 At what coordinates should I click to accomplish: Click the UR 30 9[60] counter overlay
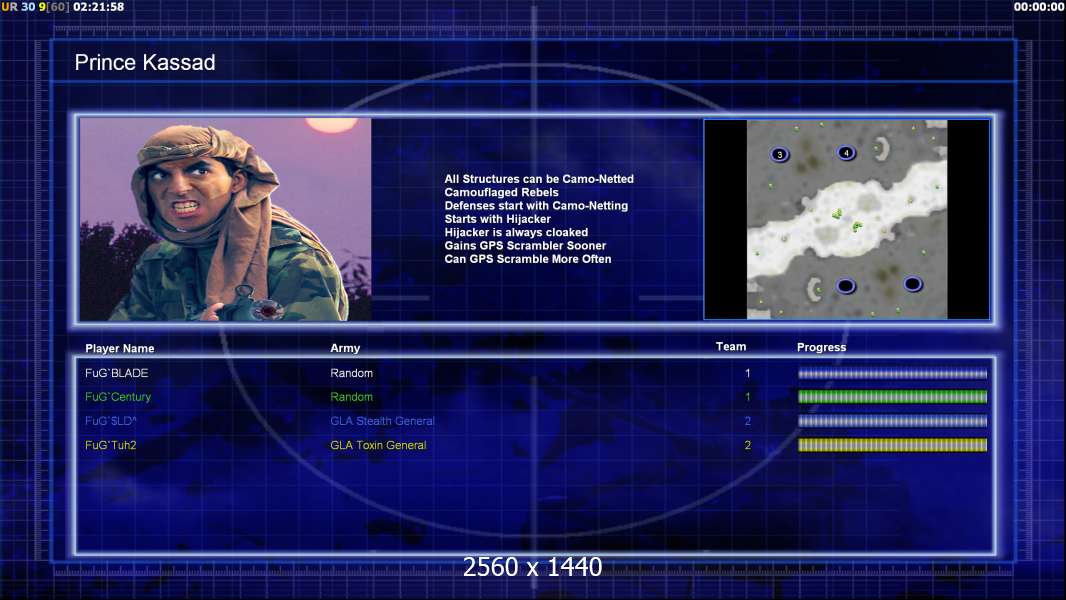(x=35, y=7)
